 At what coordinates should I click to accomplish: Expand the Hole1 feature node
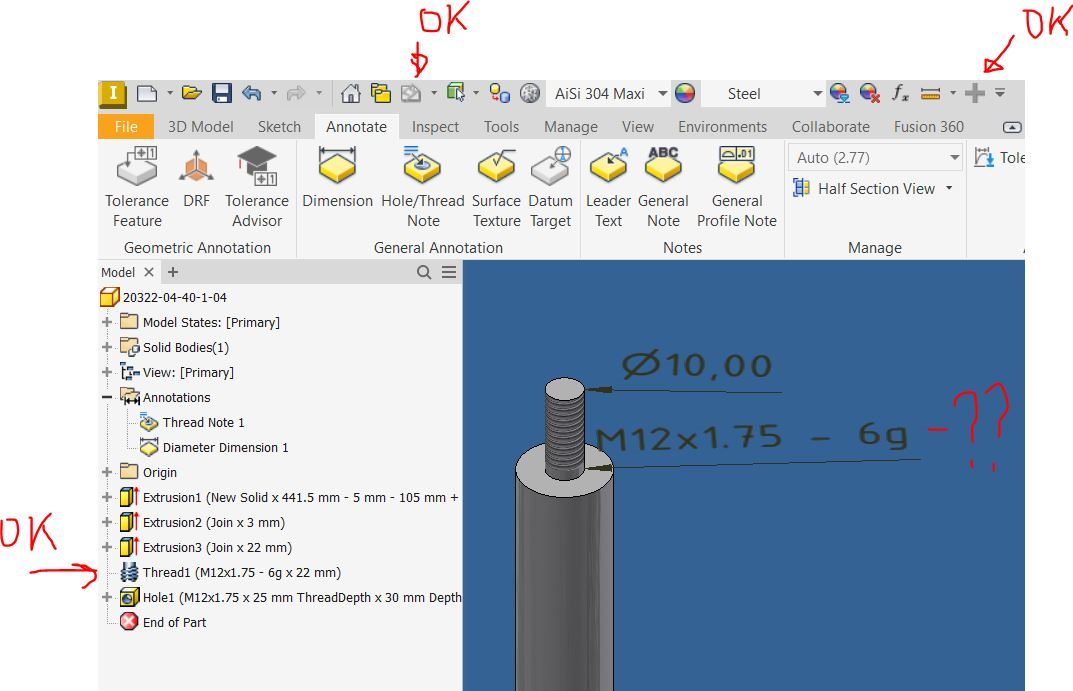click(x=107, y=597)
